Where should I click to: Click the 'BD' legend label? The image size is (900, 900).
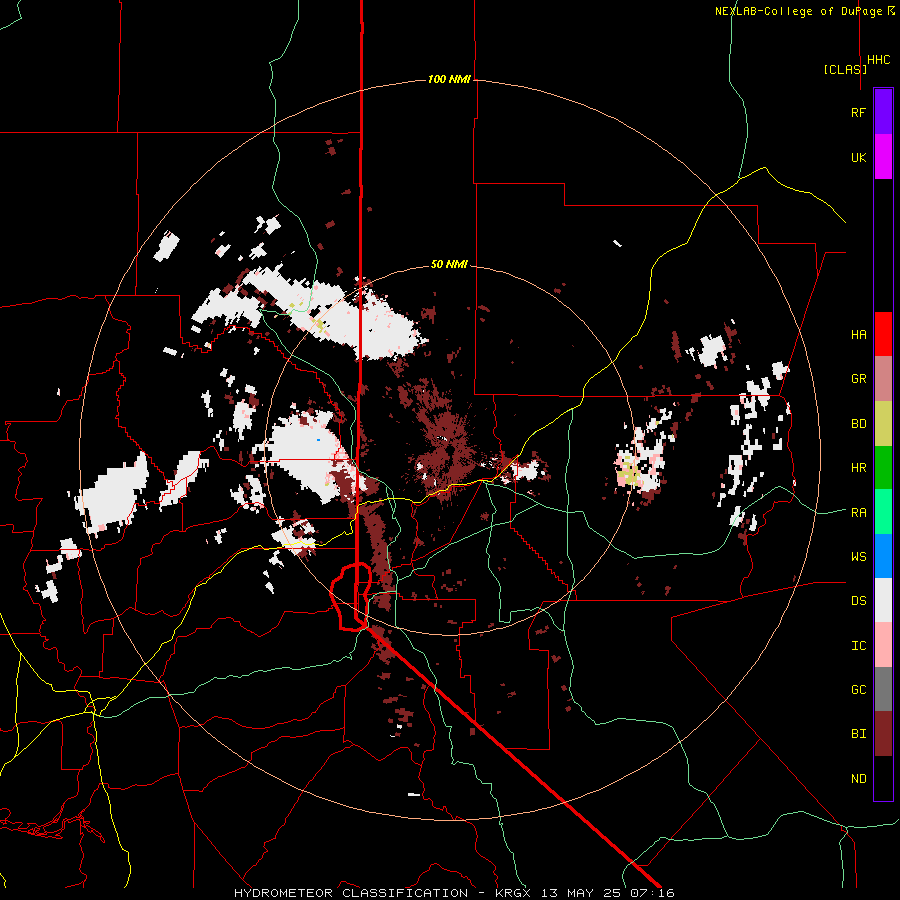tap(858, 424)
